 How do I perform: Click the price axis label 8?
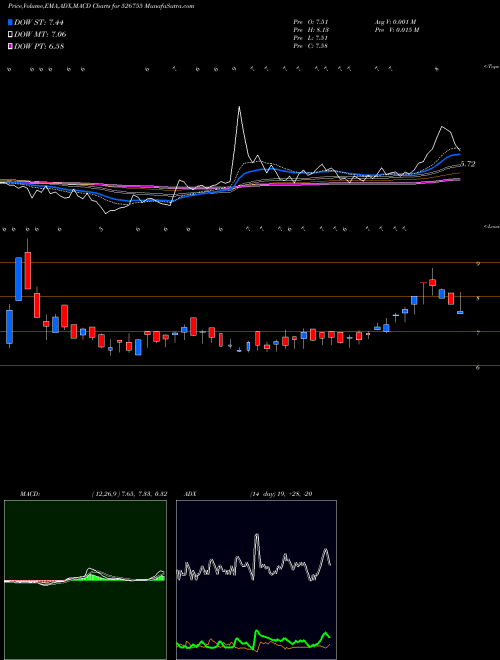tap(478, 298)
